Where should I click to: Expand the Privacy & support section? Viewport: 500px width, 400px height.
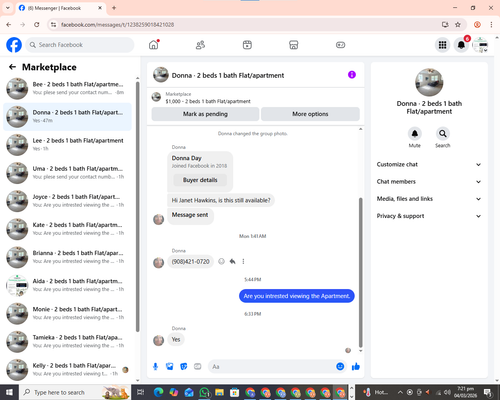coord(429,216)
